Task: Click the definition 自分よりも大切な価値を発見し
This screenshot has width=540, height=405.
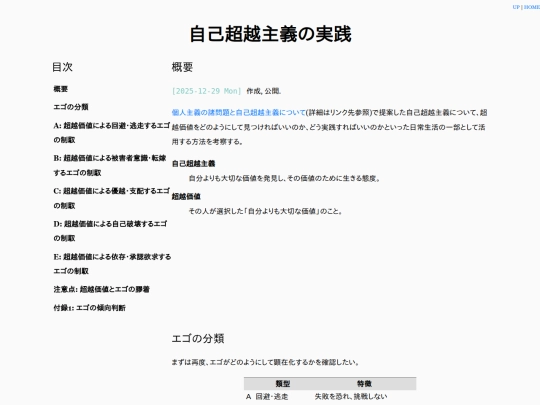Action: (x=284, y=178)
